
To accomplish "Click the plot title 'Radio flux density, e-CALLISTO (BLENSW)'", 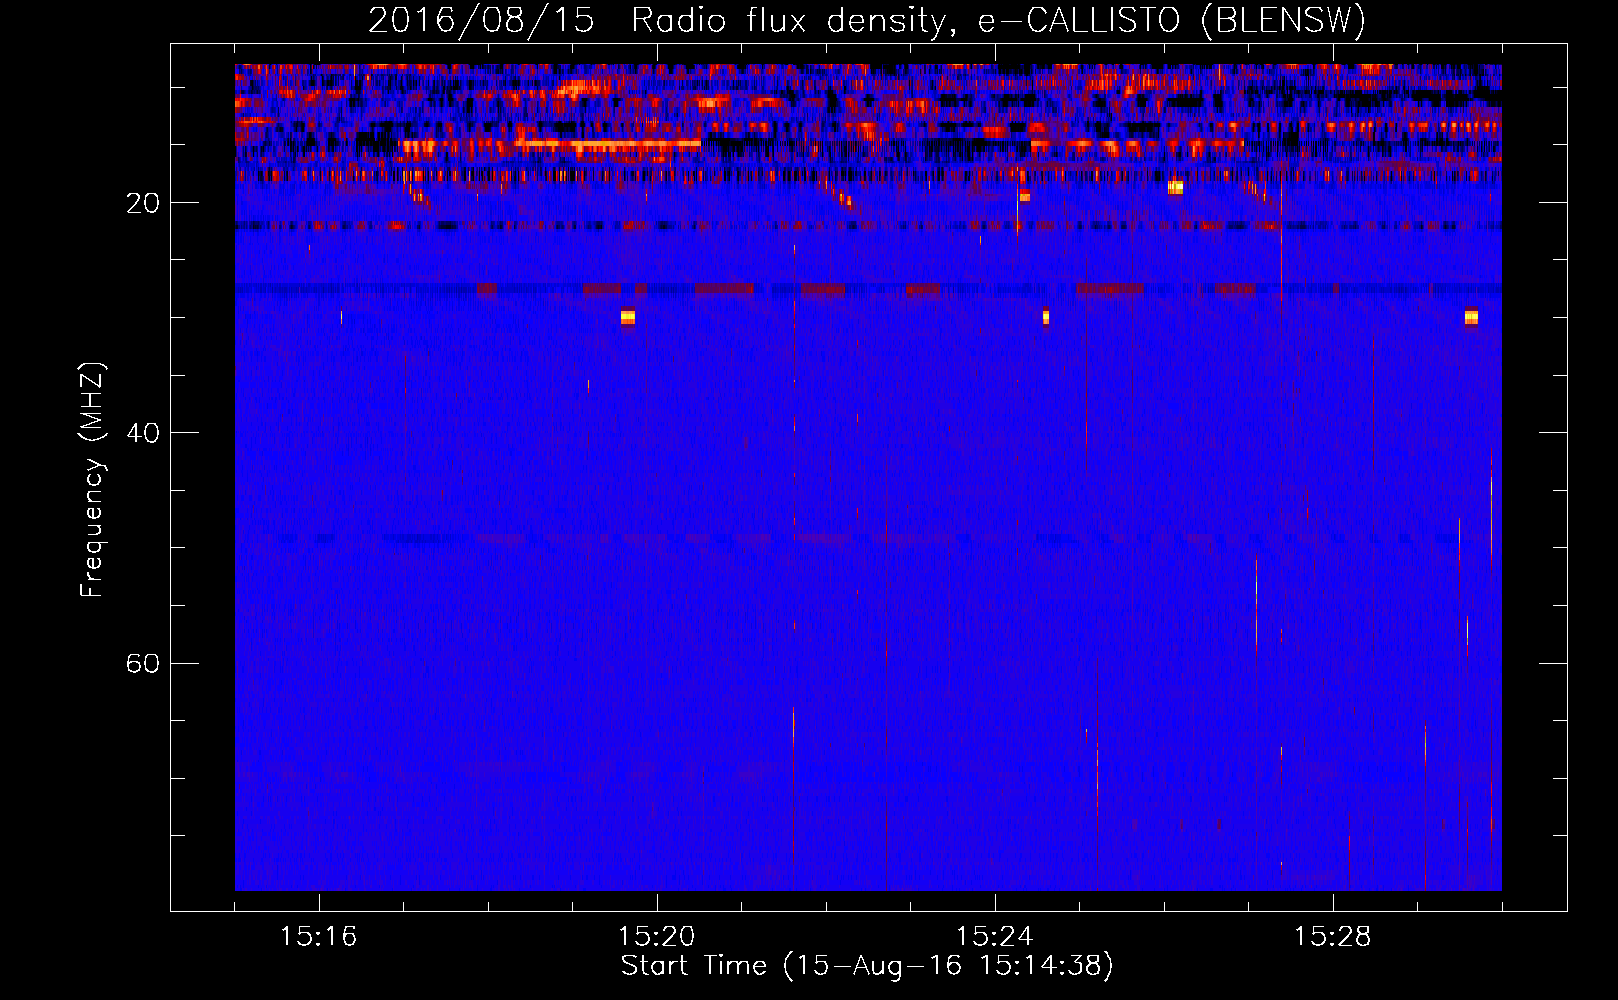I will [998, 20].
